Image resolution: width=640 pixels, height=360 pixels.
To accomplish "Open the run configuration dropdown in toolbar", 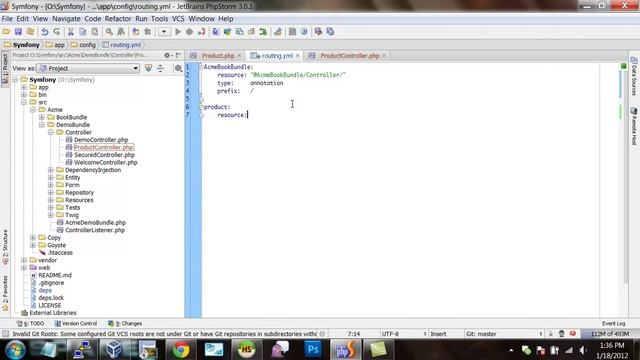I will tap(164, 32).
